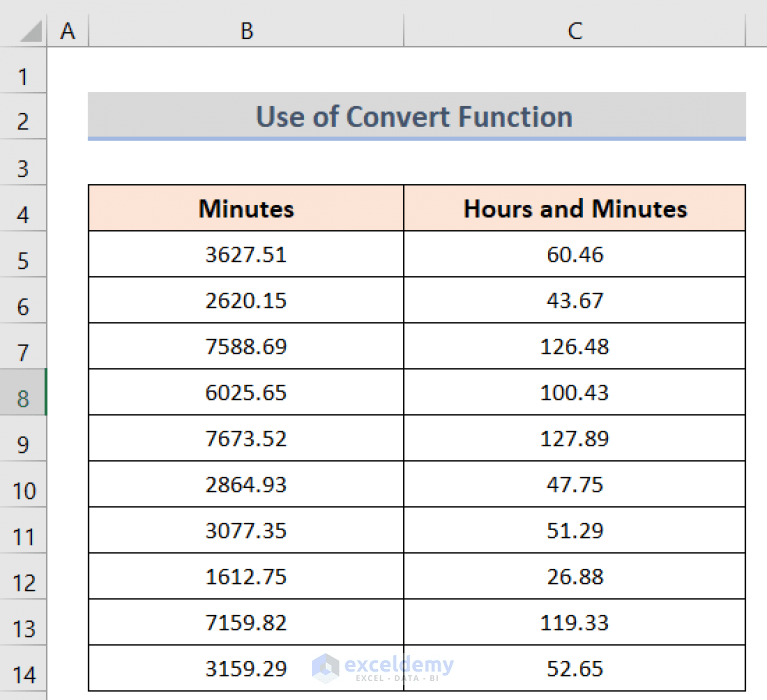Screen dimensions: 767x700
Task: Select row 10 header
Action: click(x=23, y=484)
